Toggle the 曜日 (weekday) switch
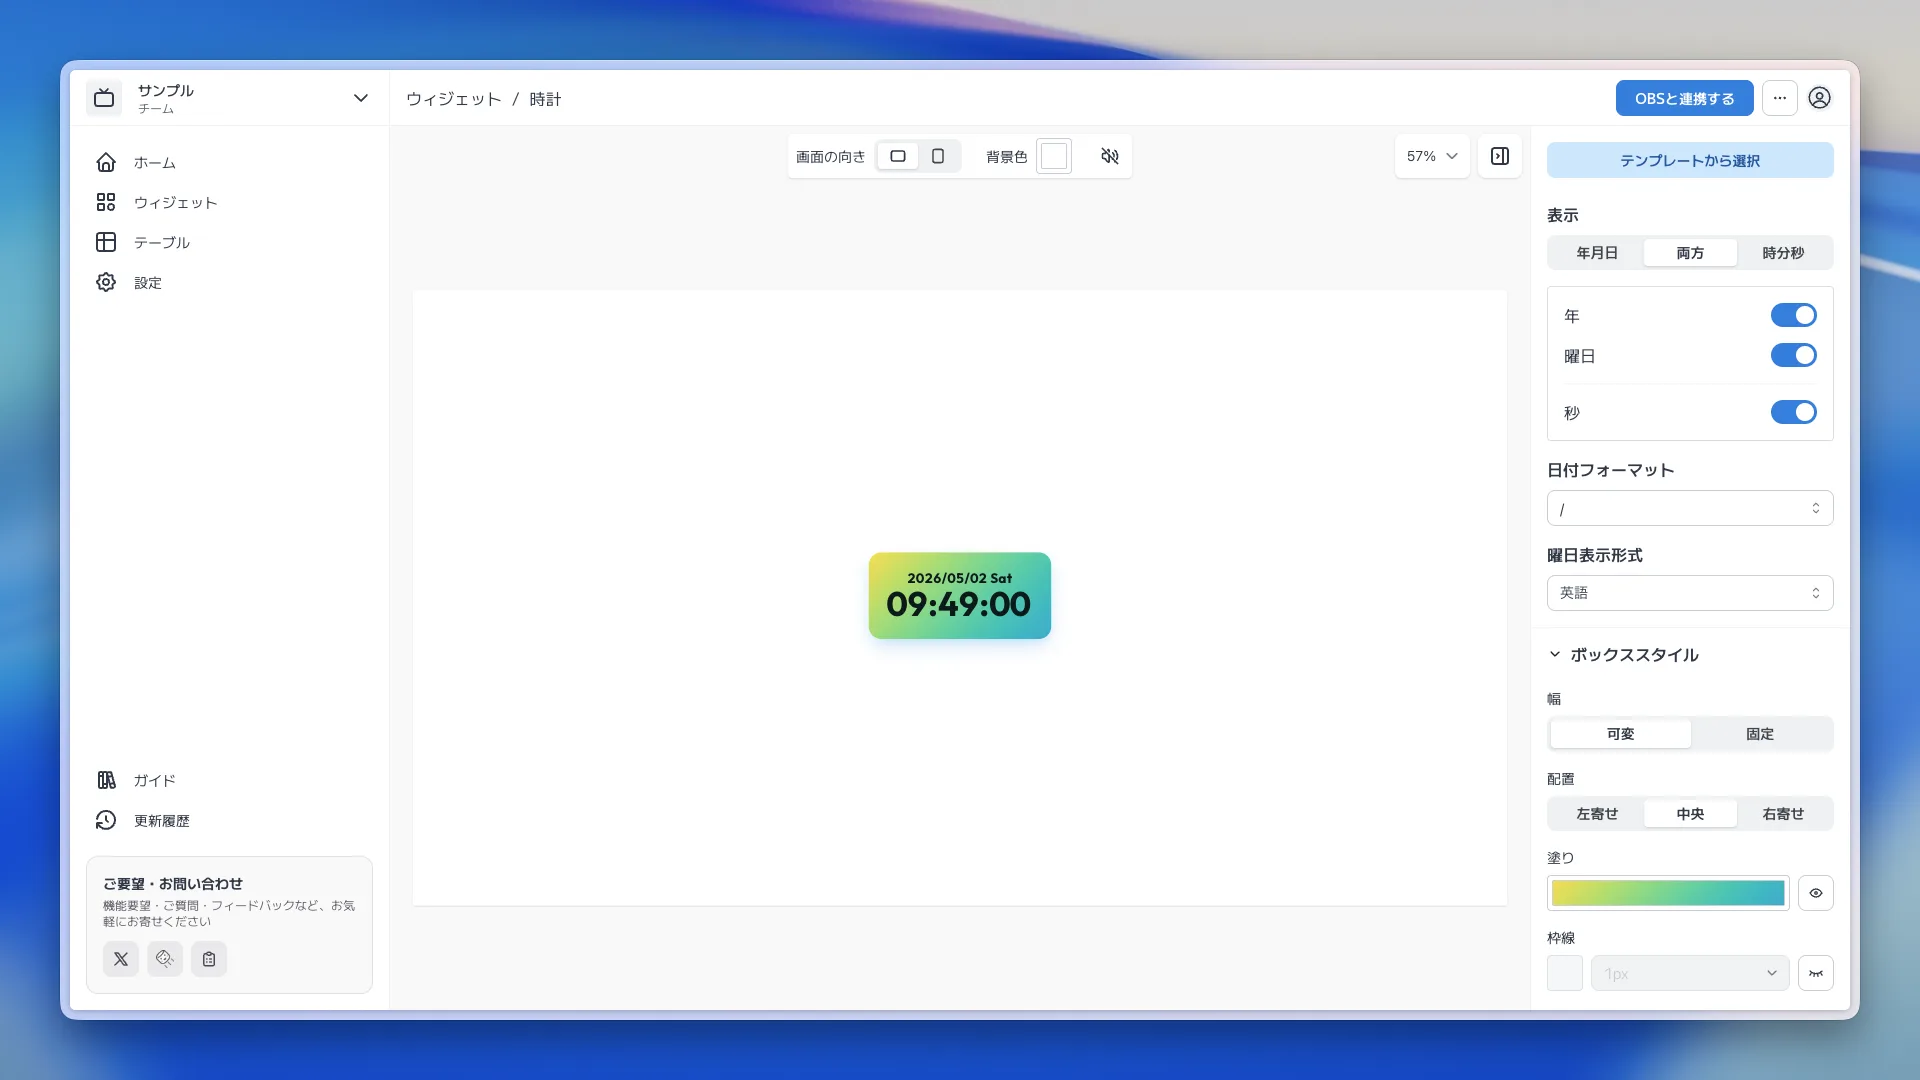The image size is (1920, 1080). tap(1793, 355)
